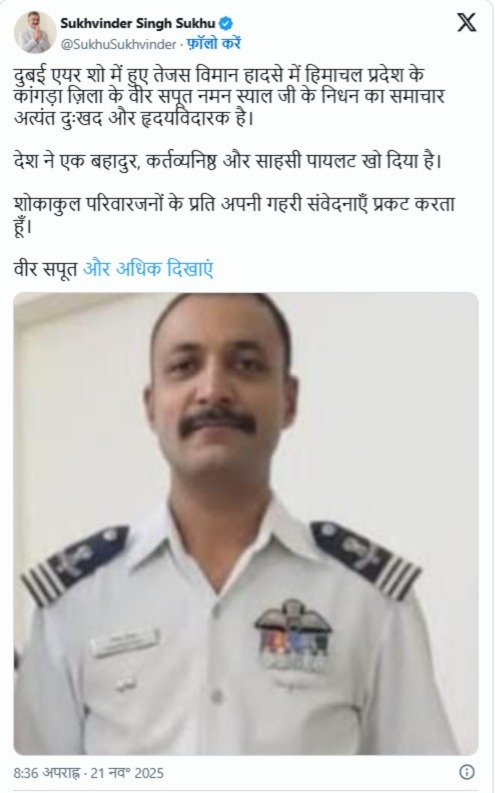Click the blue verified badge icon
This screenshot has height=793, width=495.
pyautogui.click(x=226, y=23)
